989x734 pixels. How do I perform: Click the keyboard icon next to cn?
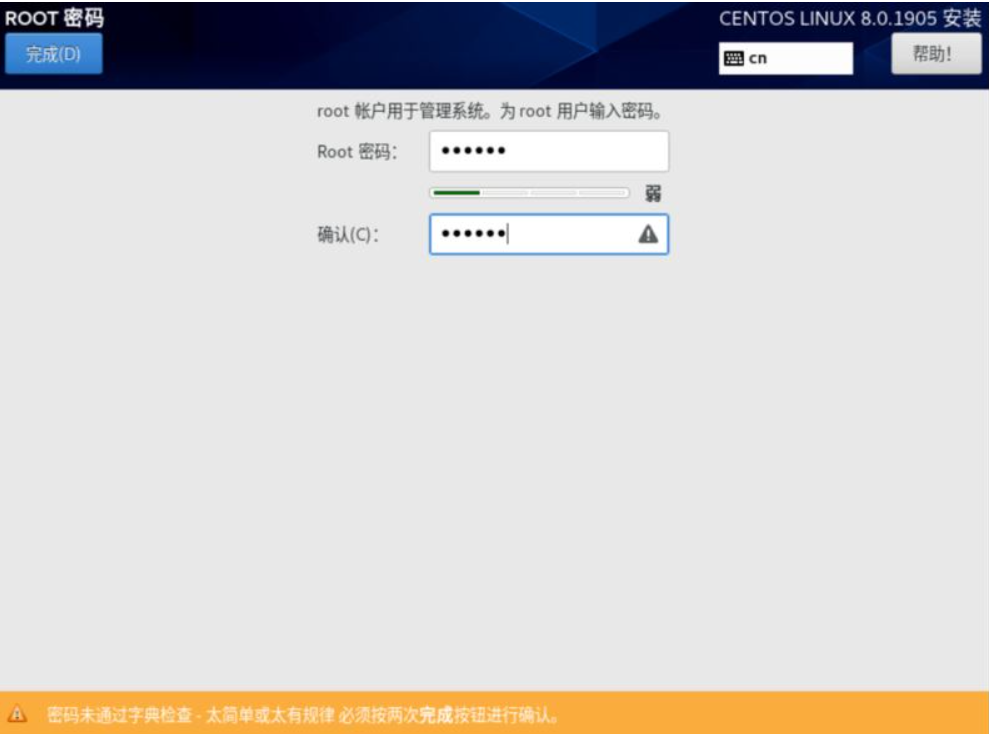734,59
